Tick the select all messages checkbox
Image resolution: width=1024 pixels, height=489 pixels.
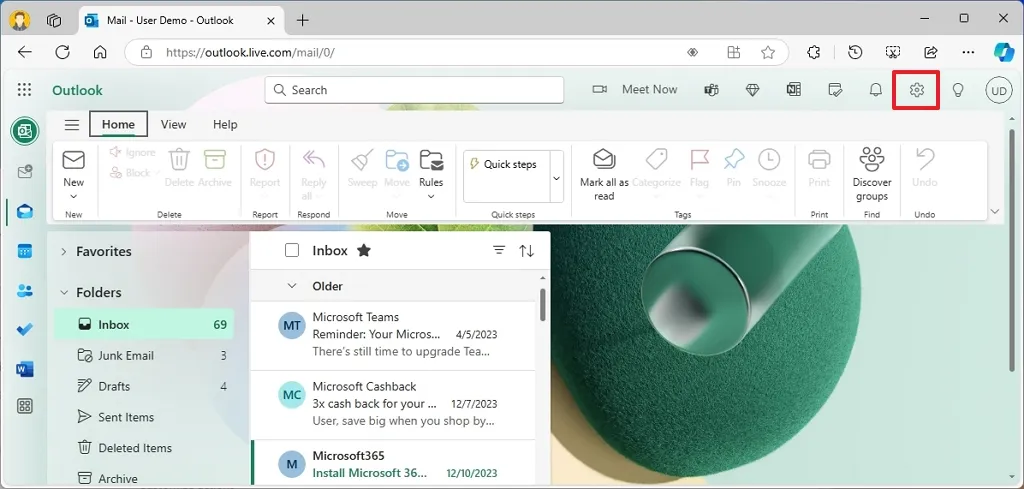coord(292,251)
